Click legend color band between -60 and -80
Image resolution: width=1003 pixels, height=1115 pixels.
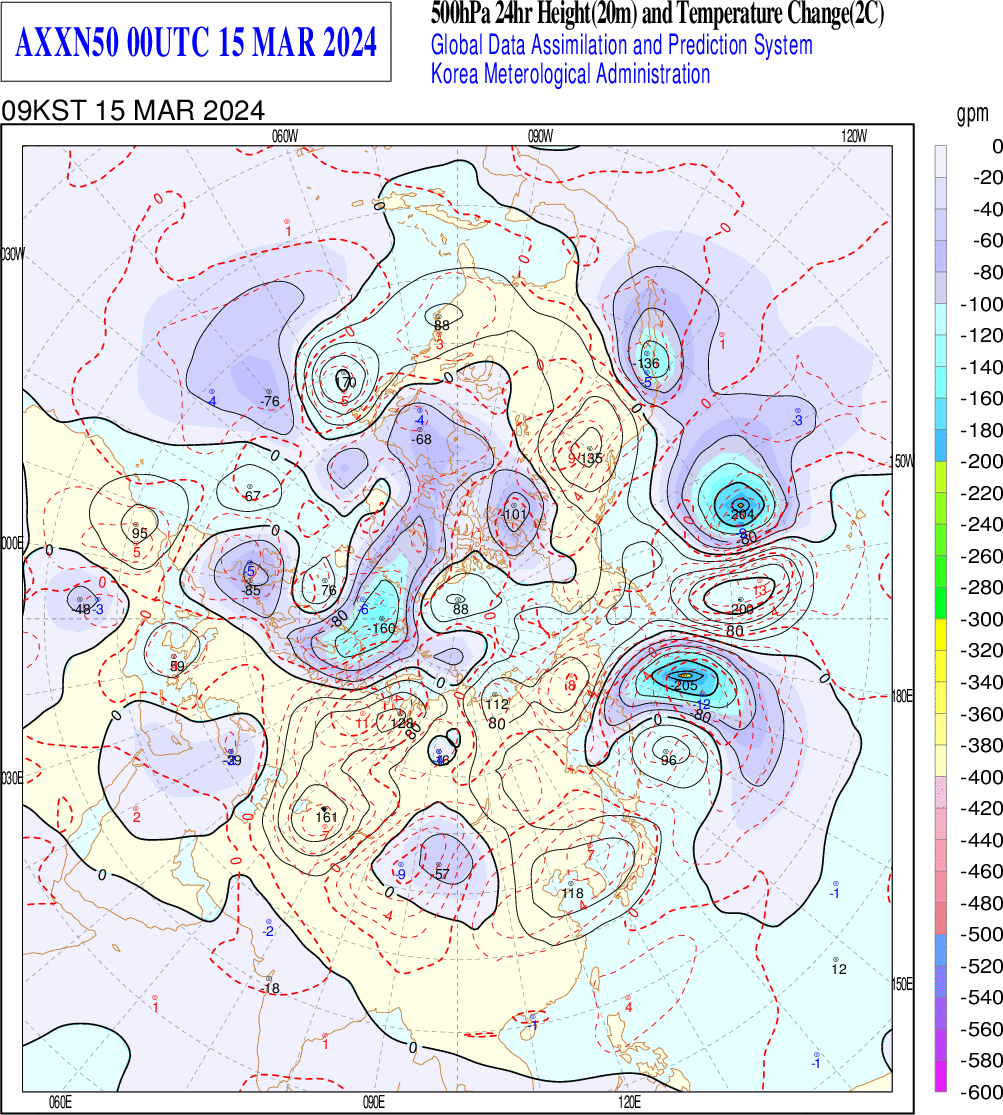(940, 257)
